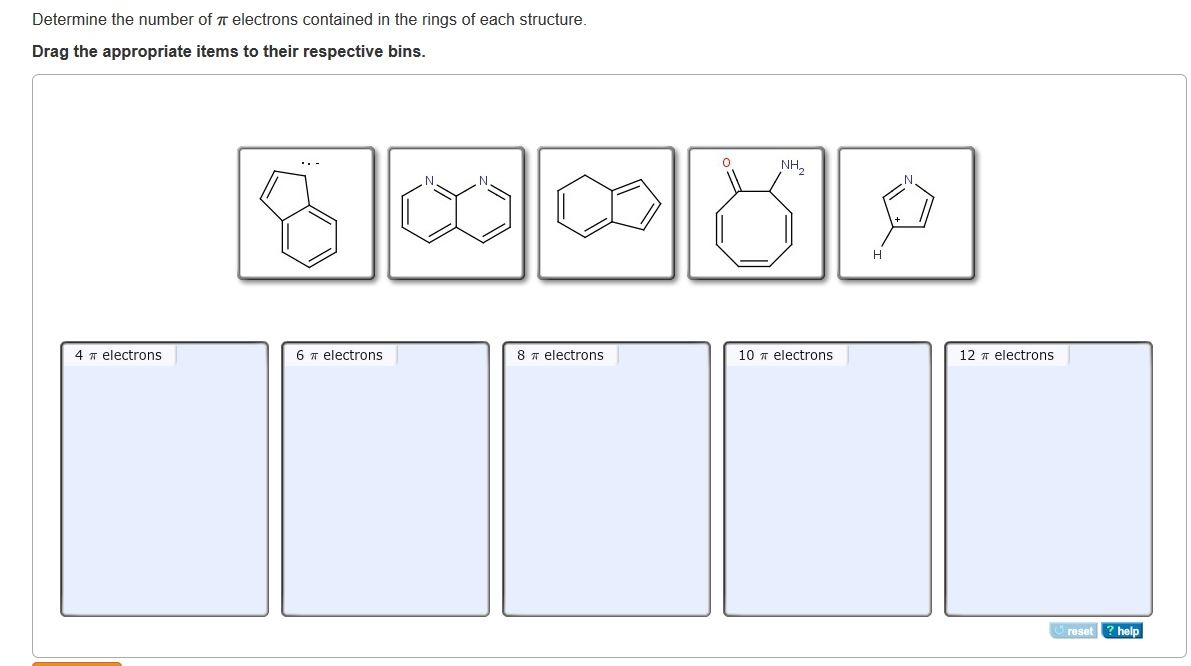Click empty drop area of 12 π electrons bin

pos(1049,490)
